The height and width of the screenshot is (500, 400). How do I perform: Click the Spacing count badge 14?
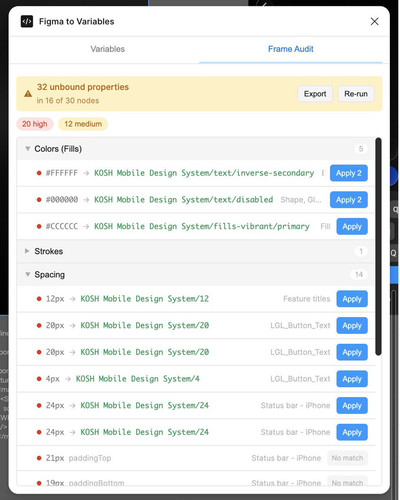[x=359, y=274]
